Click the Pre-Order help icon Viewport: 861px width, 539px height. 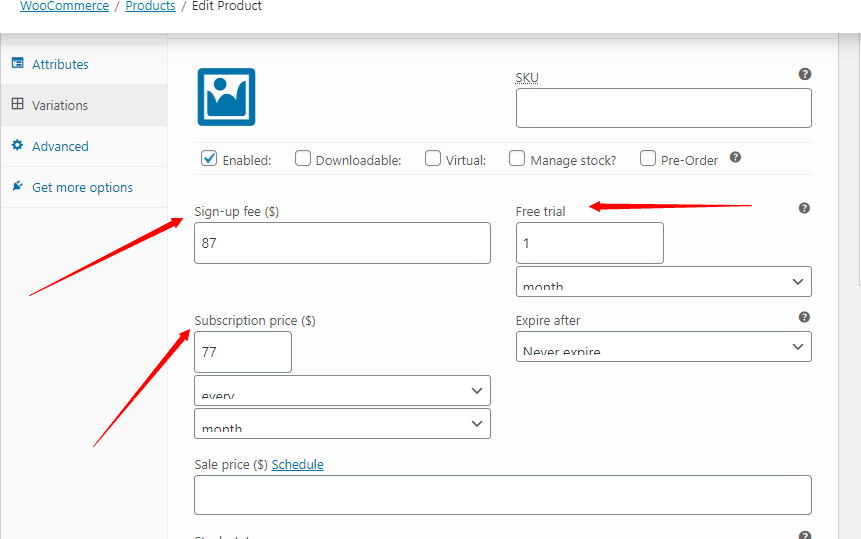click(x=735, y=158)
